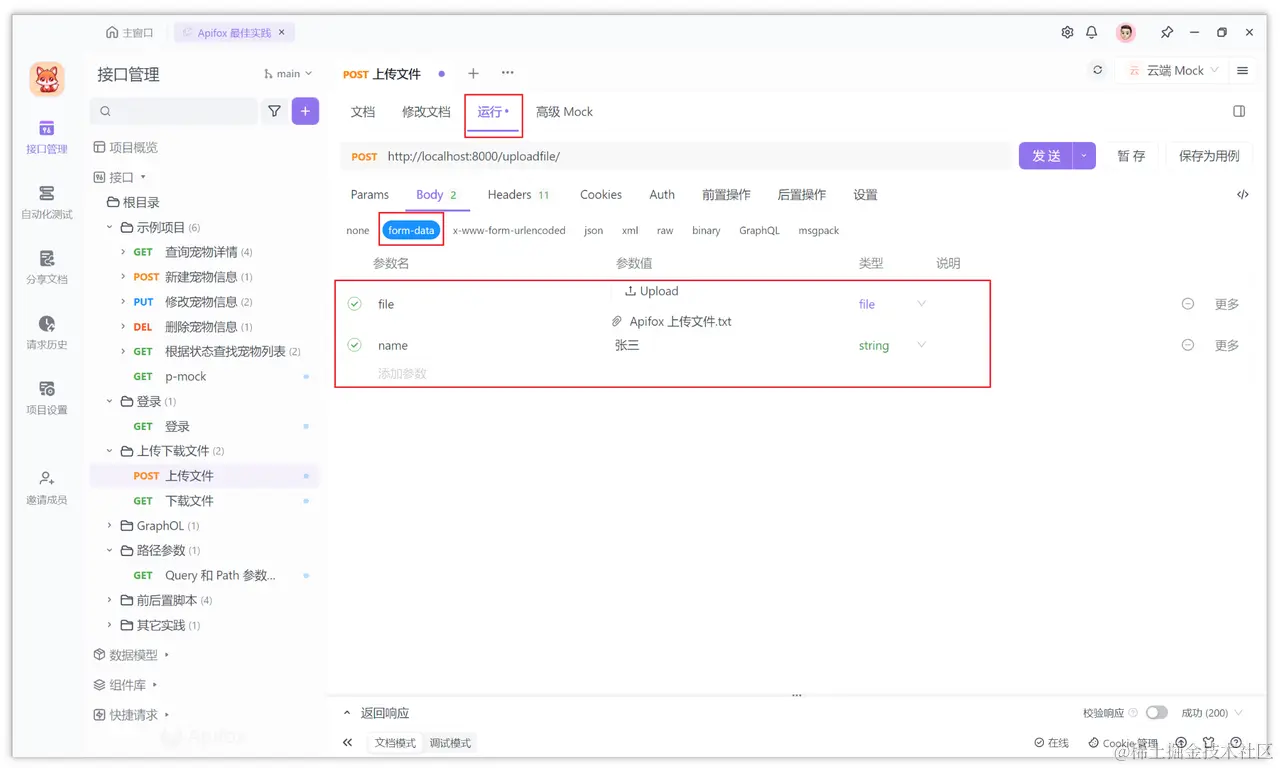
Task: Uncheck the file parameter checkbox
Action: click(354, 304)
